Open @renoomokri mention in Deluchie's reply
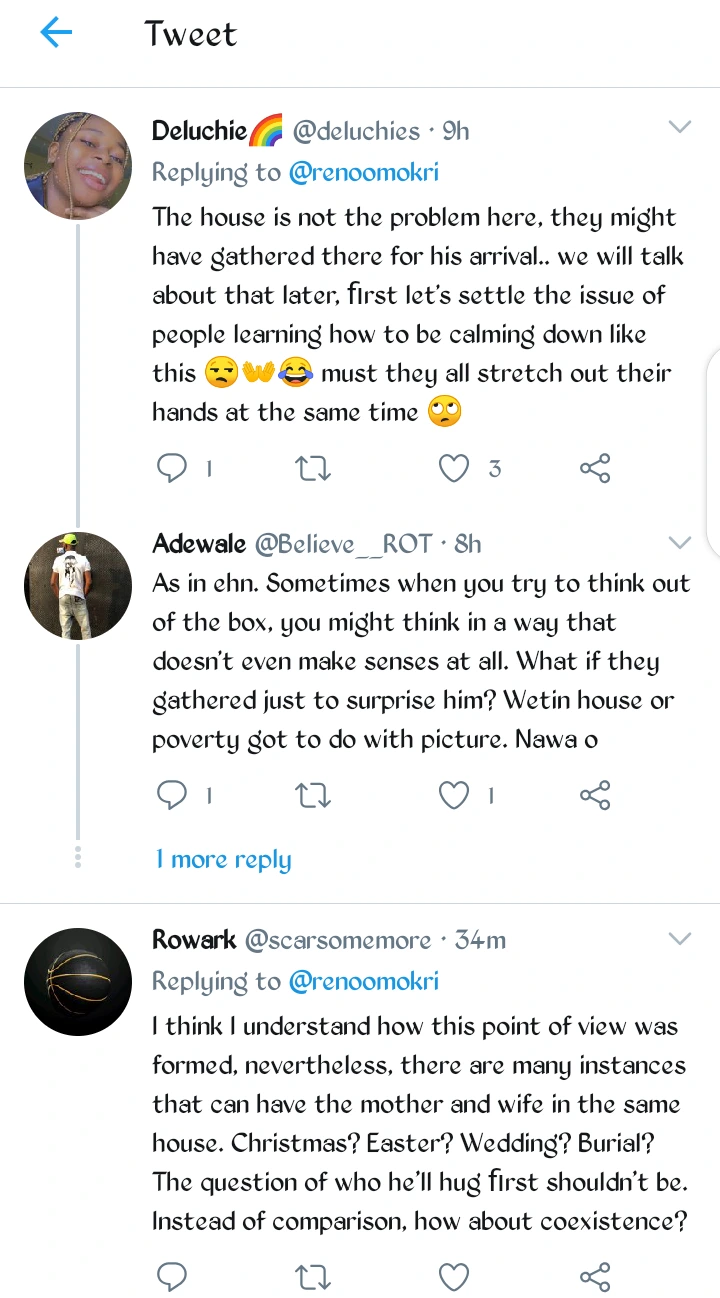 pos(364,173)
